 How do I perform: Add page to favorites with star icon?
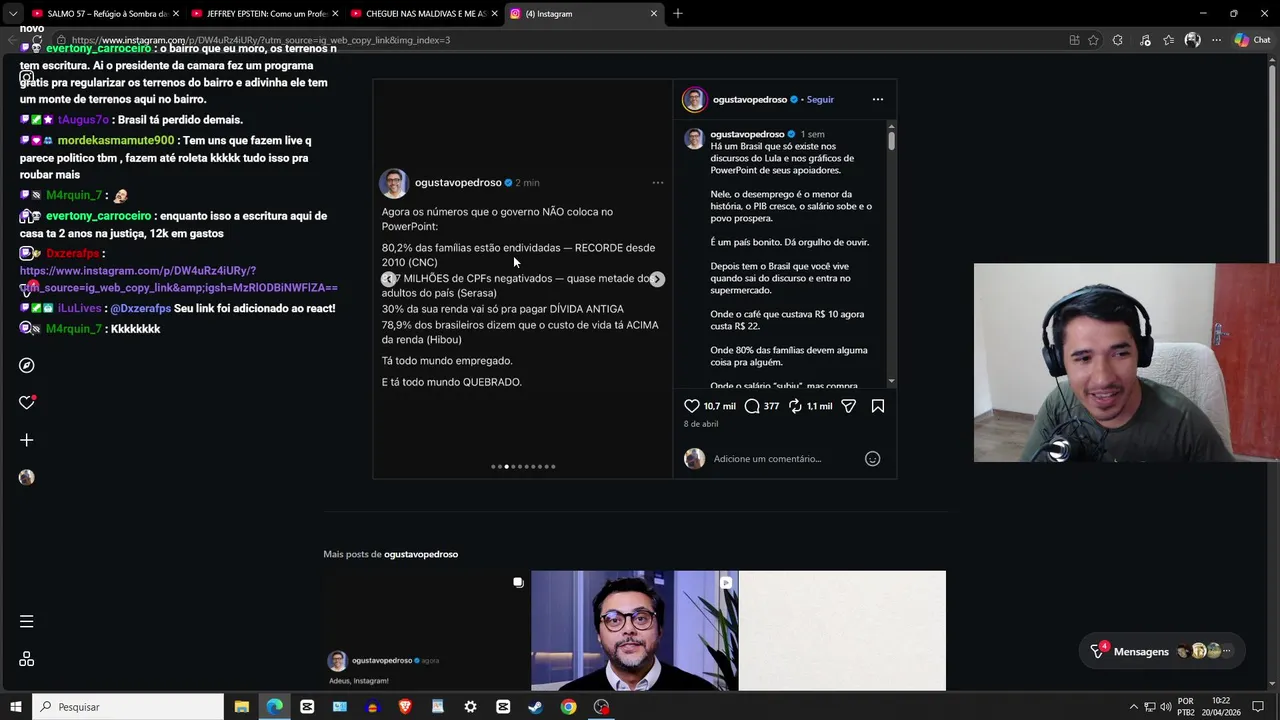[x=1094, y=40]
